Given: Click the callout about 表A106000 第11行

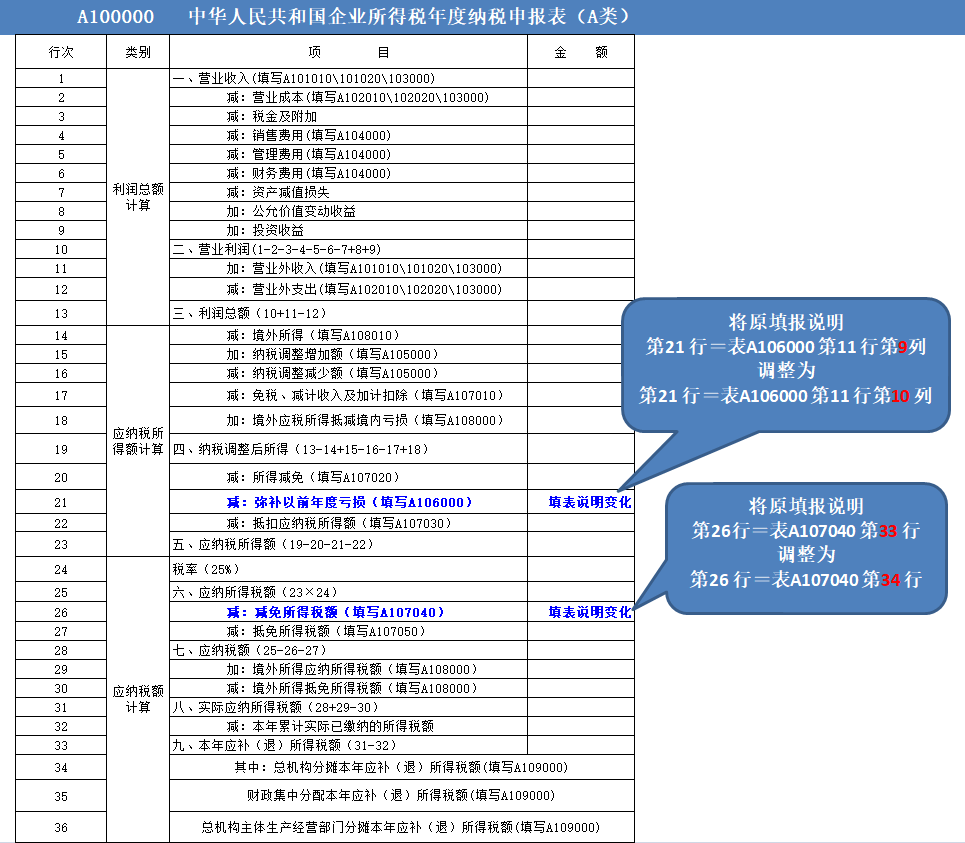Looking at the screenshot, I should click(x=785, y=364).
